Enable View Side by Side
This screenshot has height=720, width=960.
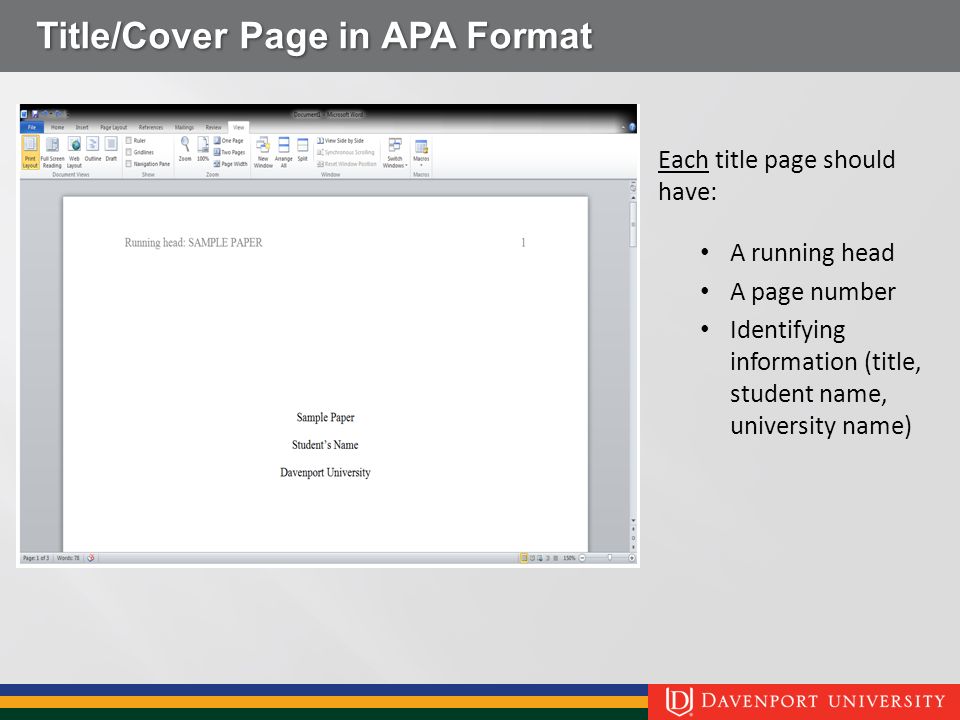340,140
